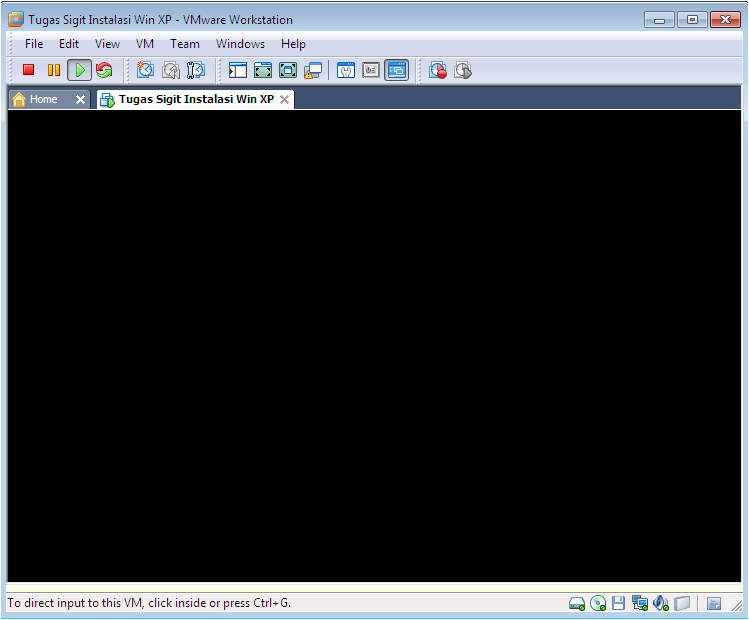Click inside the black VM console screen
This screenshot has height=620, width=749.
coord(374,346)
